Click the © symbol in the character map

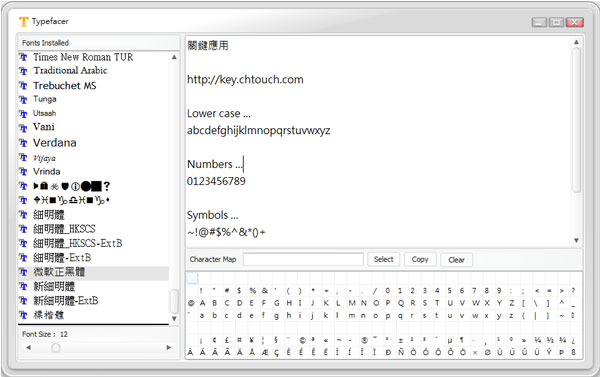coord(302,340)
